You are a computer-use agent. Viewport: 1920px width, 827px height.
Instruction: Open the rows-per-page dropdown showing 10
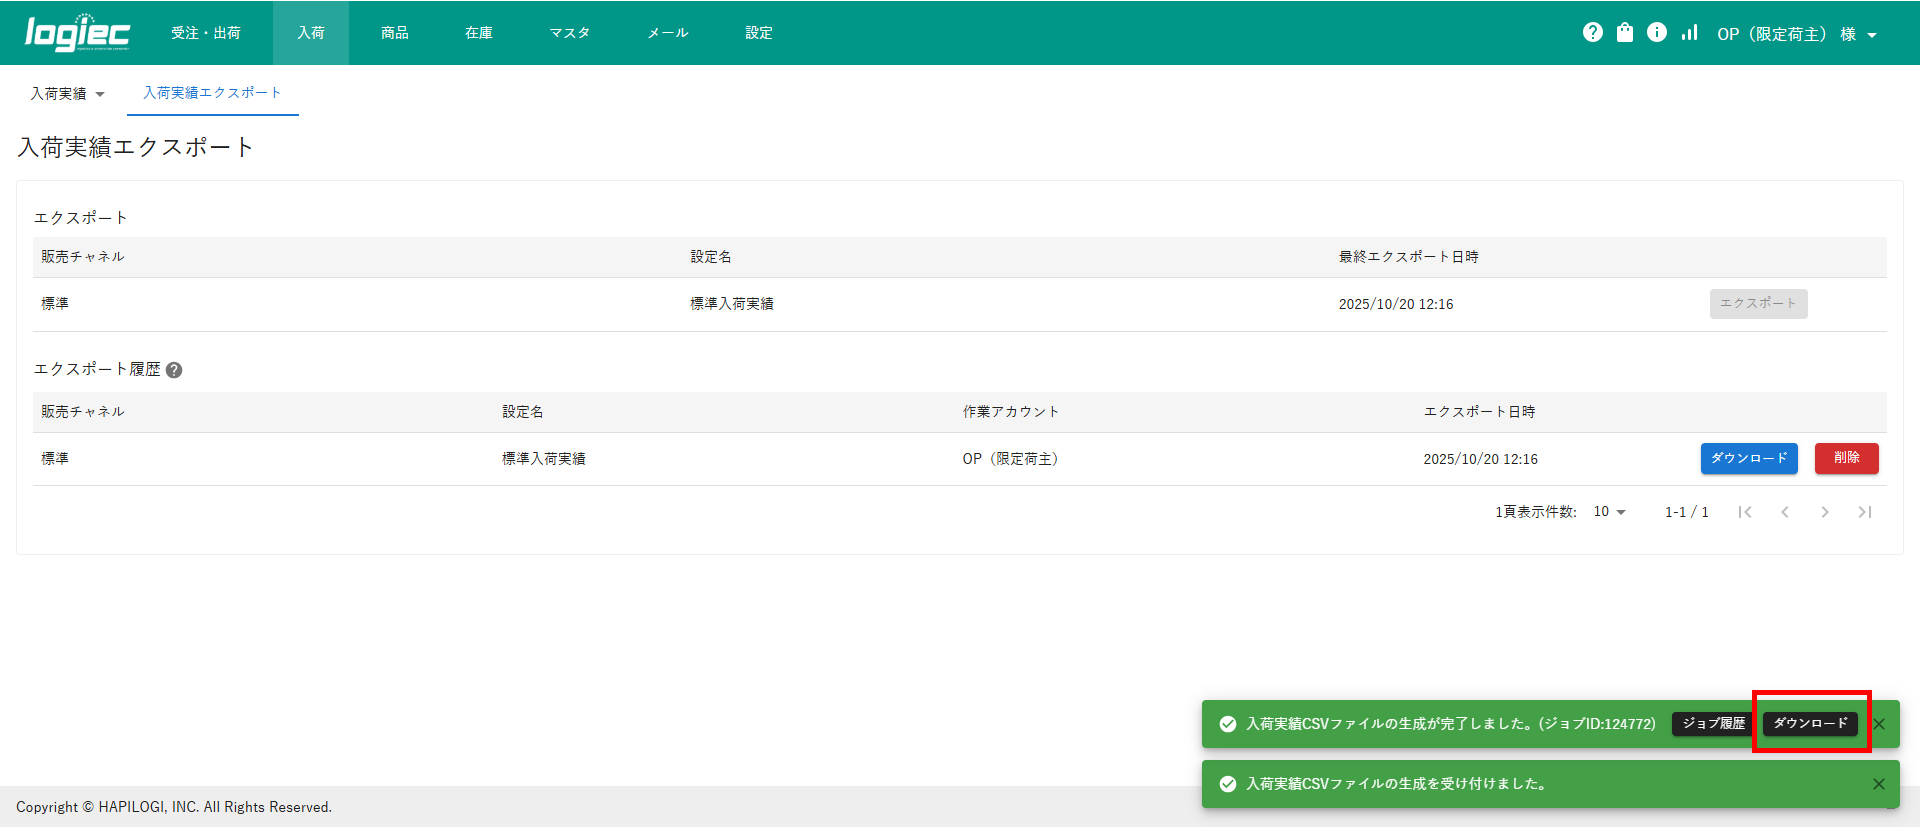coord(1609,512)
